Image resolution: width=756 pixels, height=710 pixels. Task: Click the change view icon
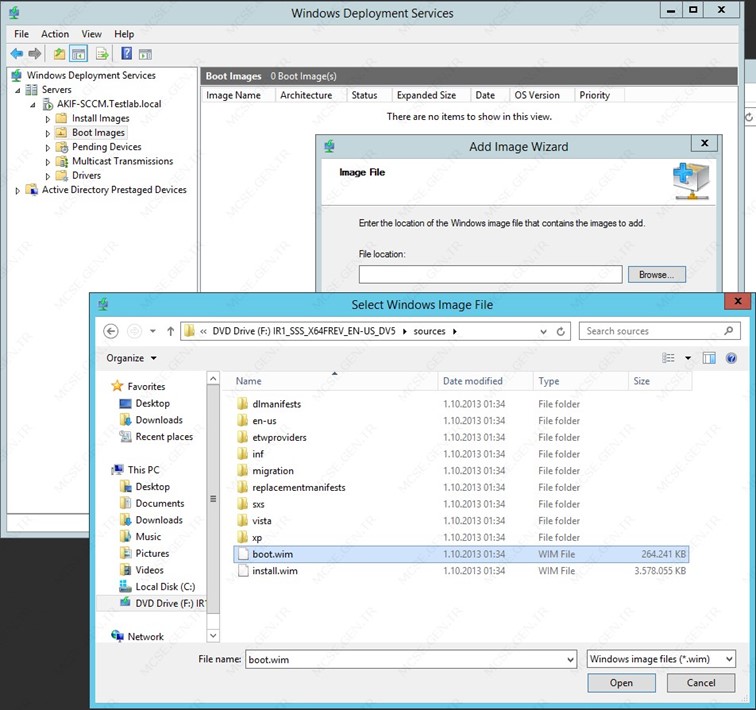(x=668, y=358)
